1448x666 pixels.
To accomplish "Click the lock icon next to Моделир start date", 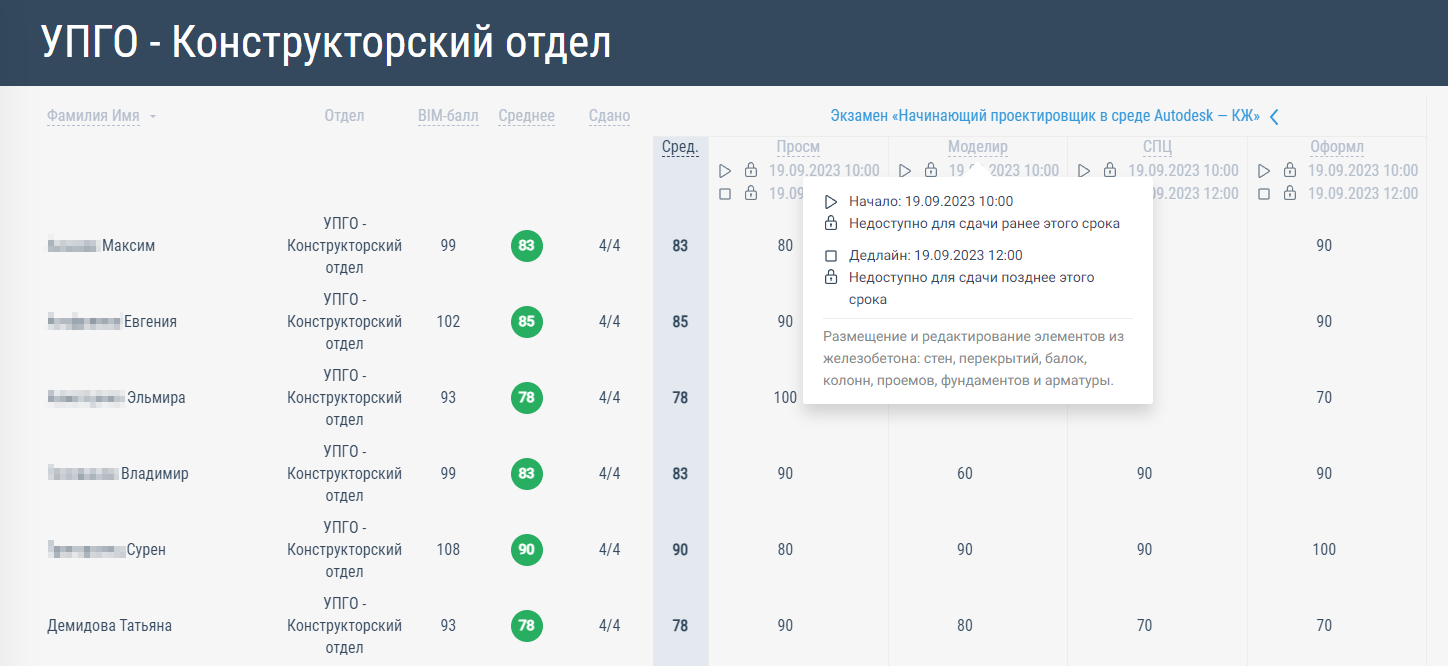I will click(931, 170).
